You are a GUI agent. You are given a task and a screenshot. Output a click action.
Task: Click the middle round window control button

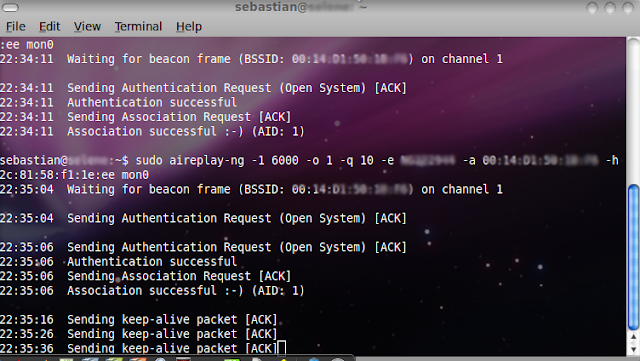pyautogui.click(x=610, y=7)
